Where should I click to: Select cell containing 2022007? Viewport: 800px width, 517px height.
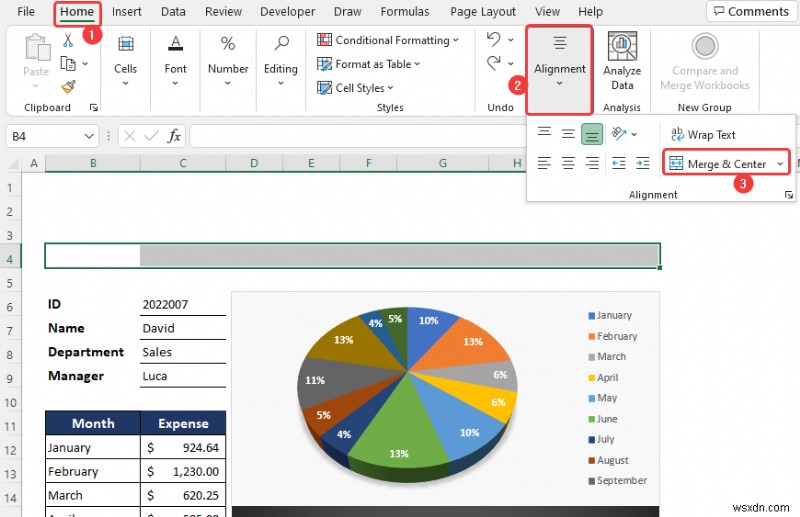click(x=183, y=304)
